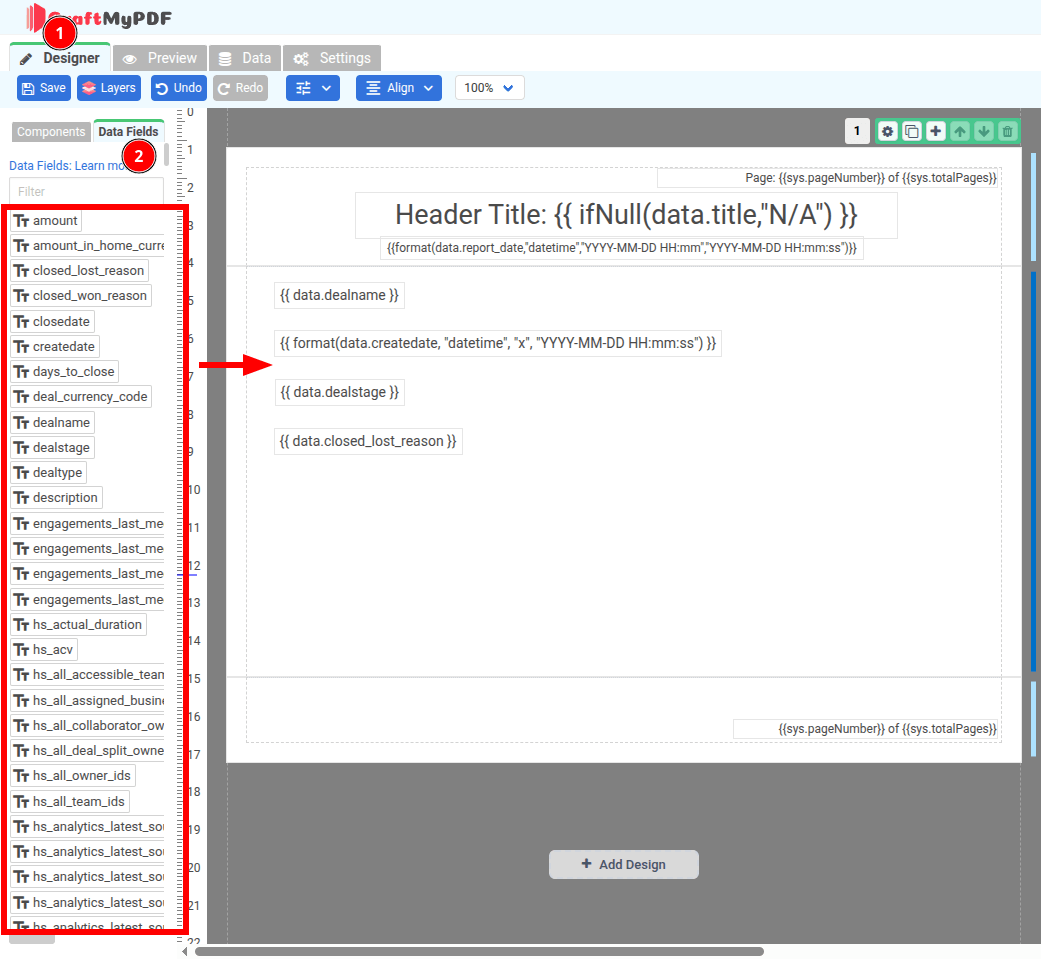Select hs_all_assigned_busin data field
Screen dimensions: 1041x965
(88, 700)
